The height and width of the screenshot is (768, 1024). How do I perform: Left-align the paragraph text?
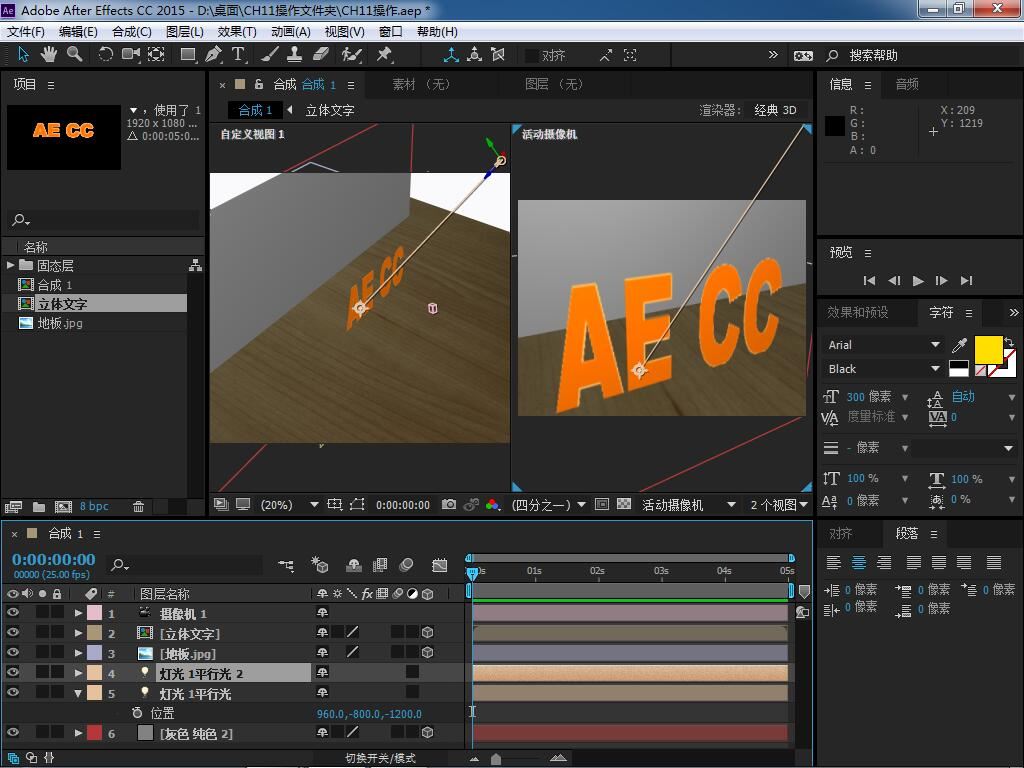point(833,562)
